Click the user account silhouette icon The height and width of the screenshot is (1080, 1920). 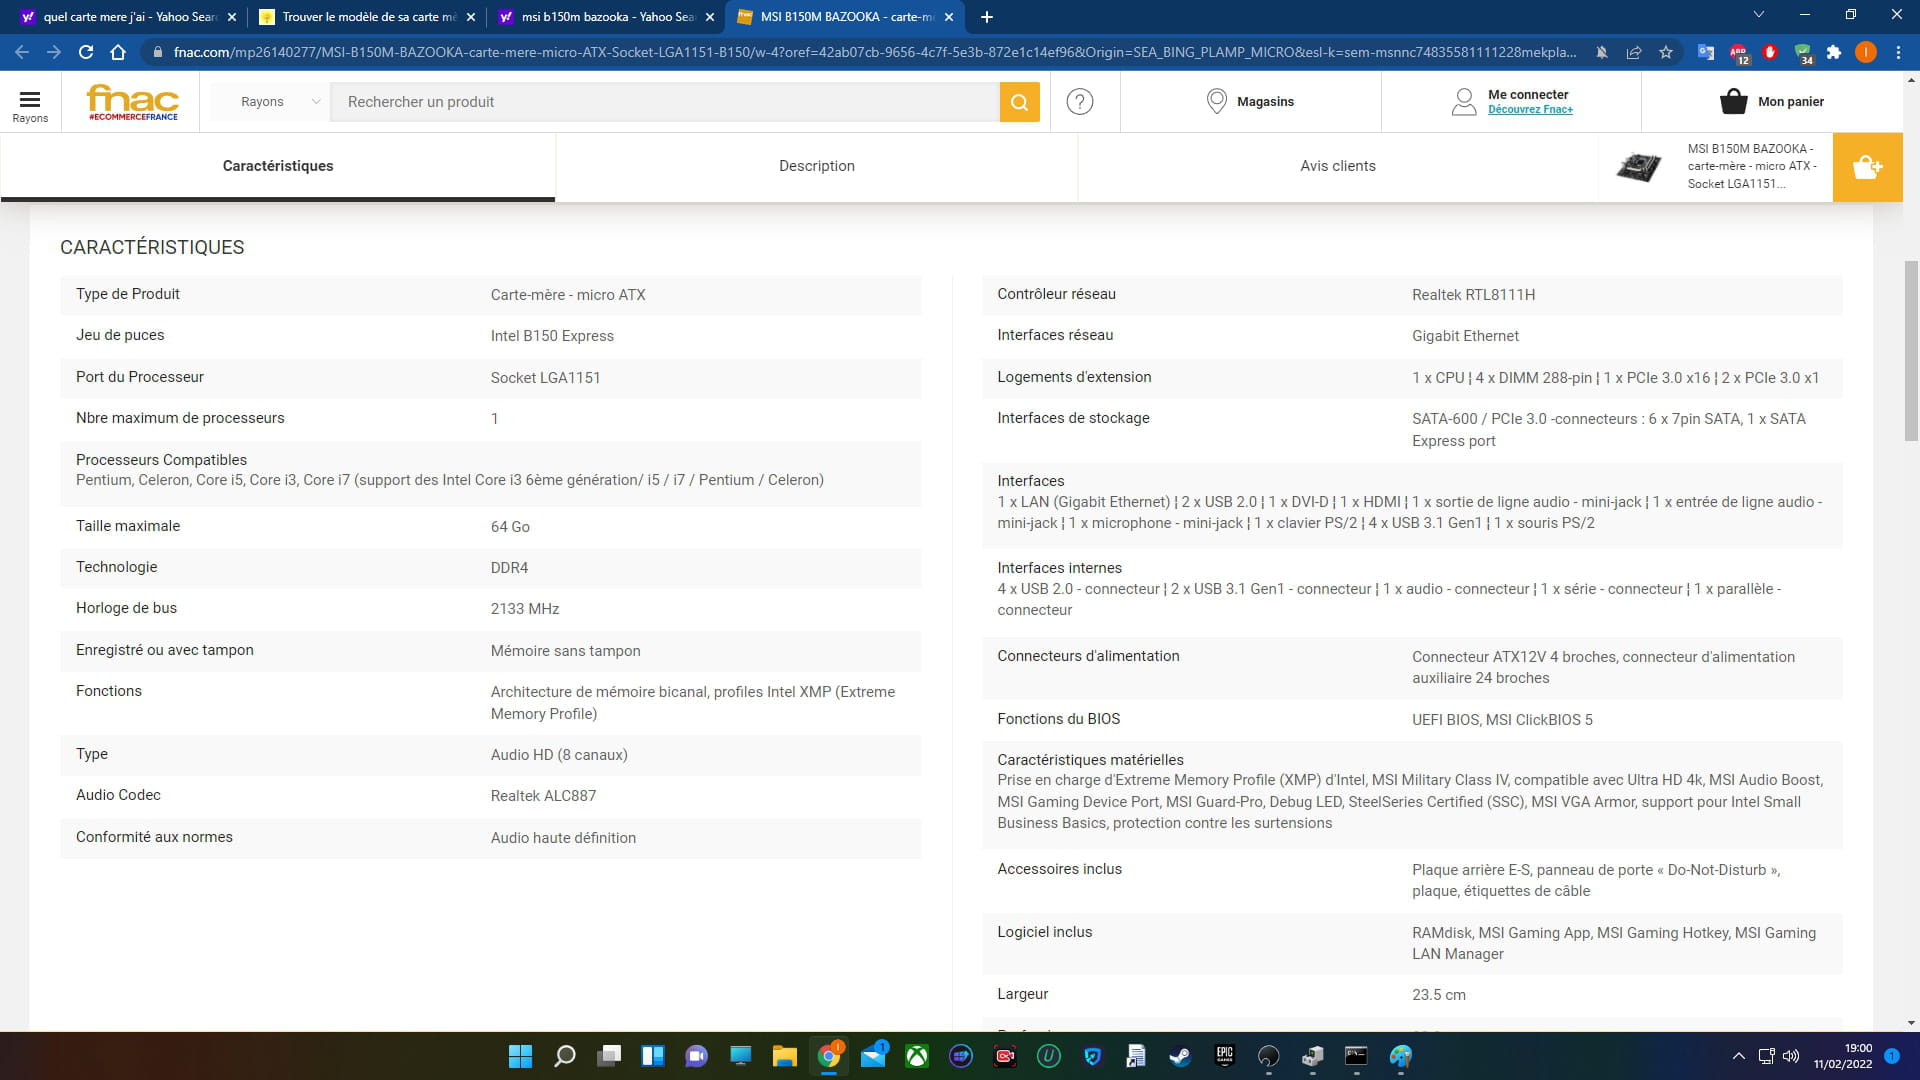pyautogui.click(x=1463, y=101)
